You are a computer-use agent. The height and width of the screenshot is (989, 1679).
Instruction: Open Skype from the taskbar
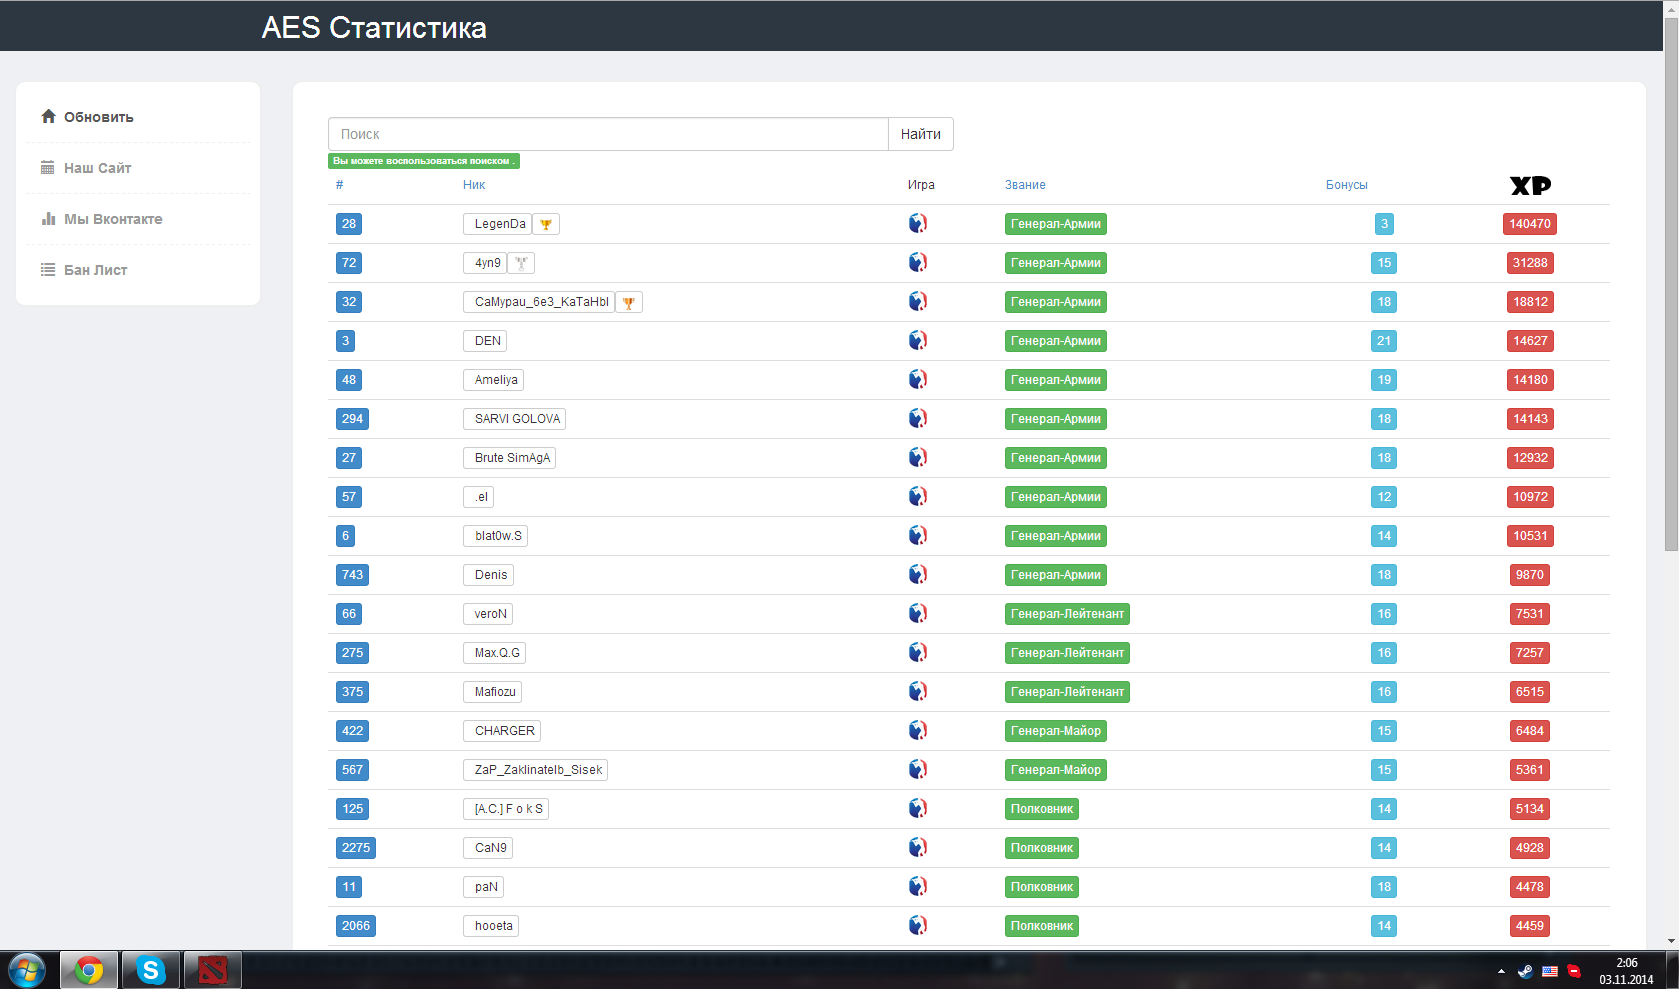click(x=151, y=970)
